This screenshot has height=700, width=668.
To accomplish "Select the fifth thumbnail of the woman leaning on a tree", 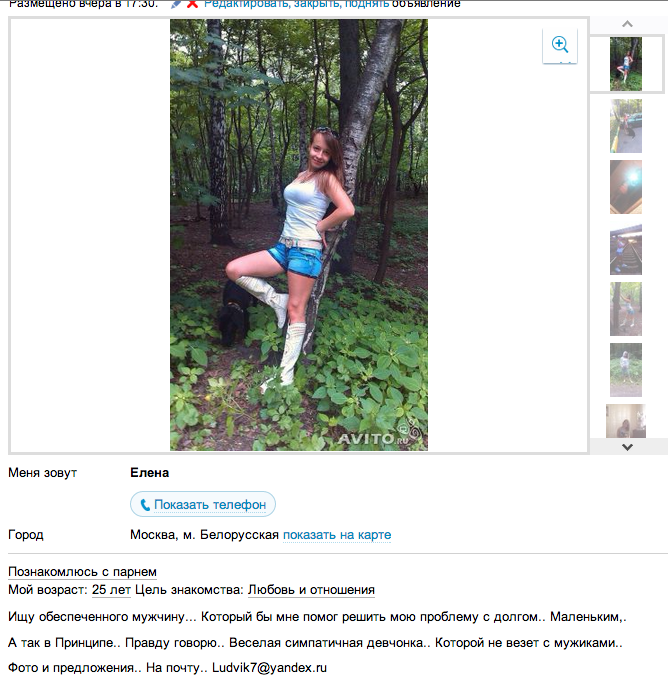I will coord(626,309).
